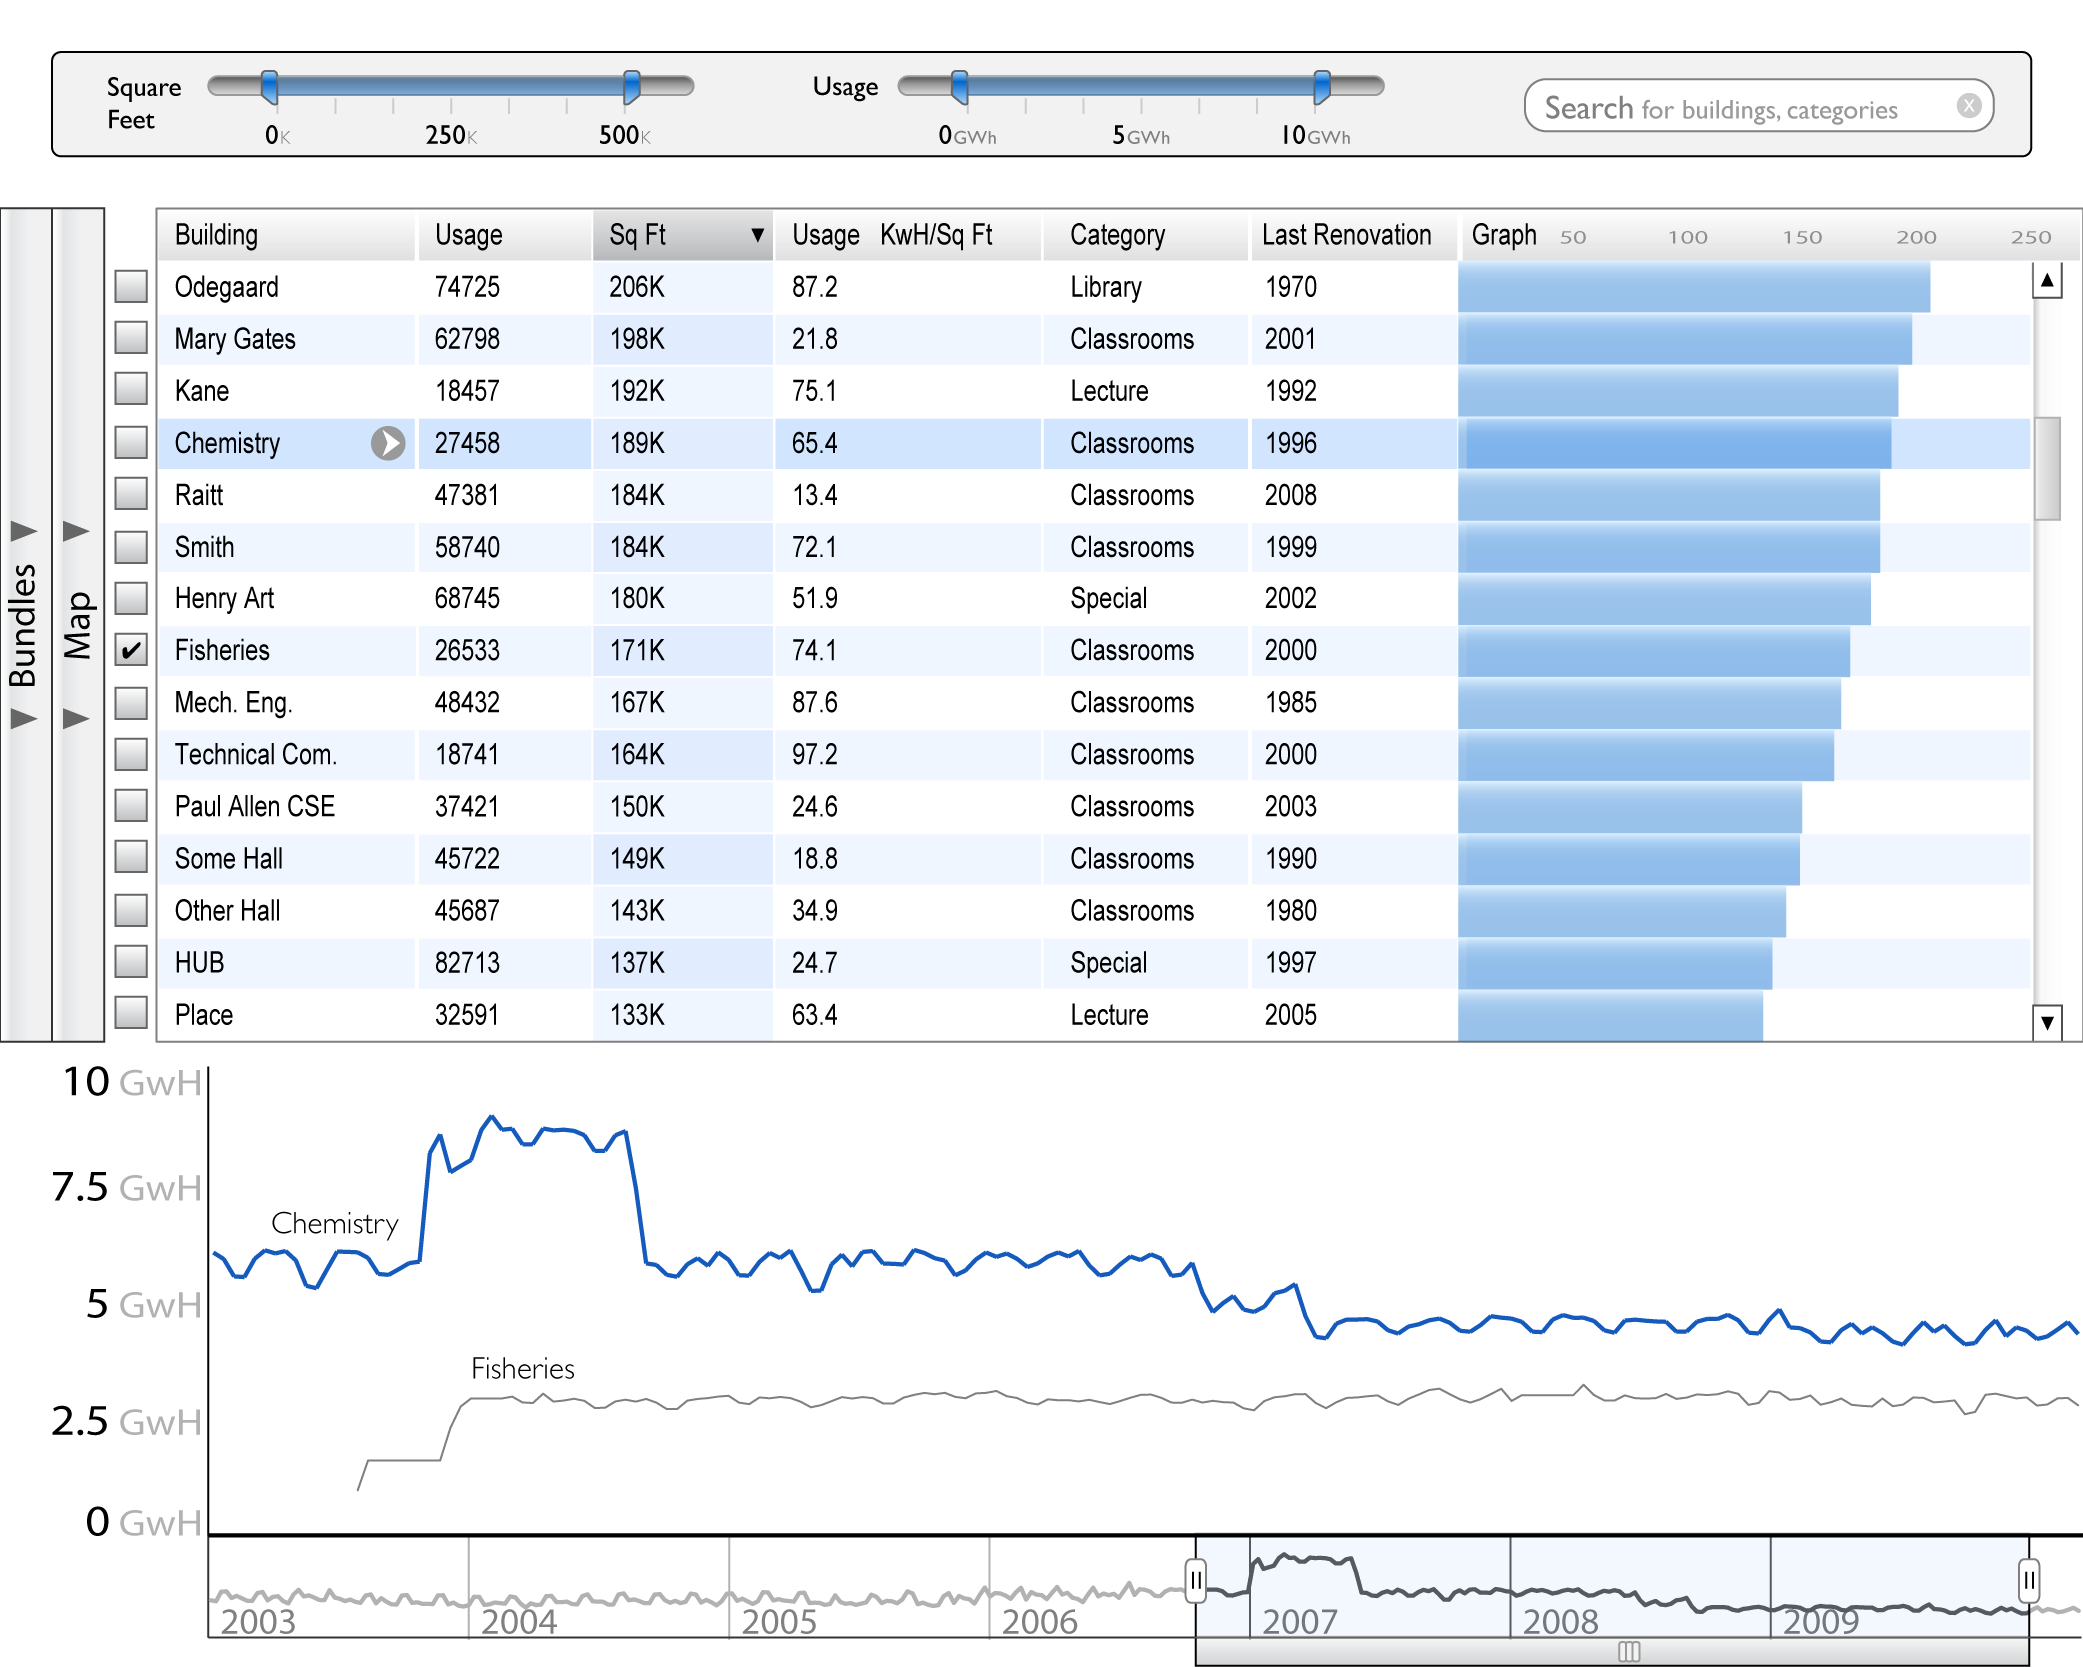This screenshot has width=2083, height=1667.
Task: Check the Odegaard building checkbox
Action: (x=131, y=287)
